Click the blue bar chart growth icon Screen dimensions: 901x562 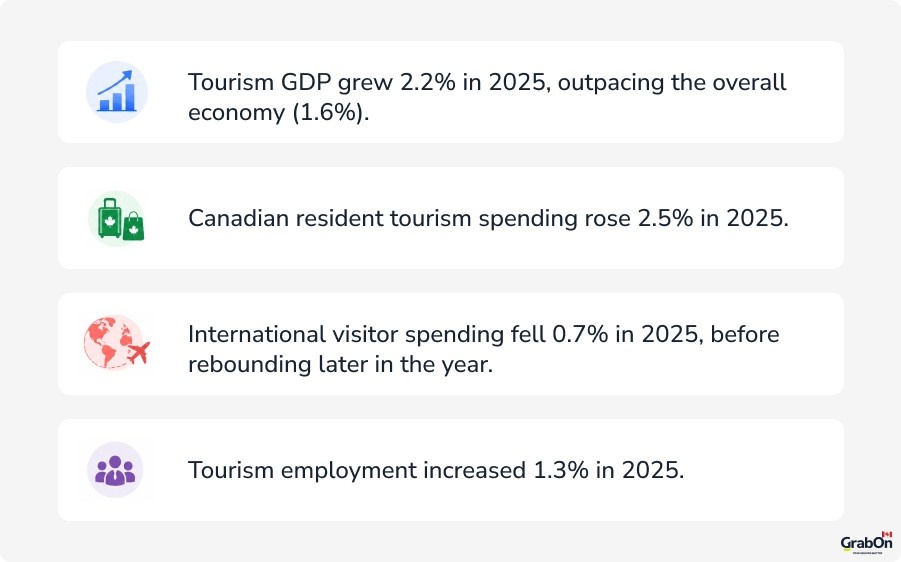(x=117, y=92)
